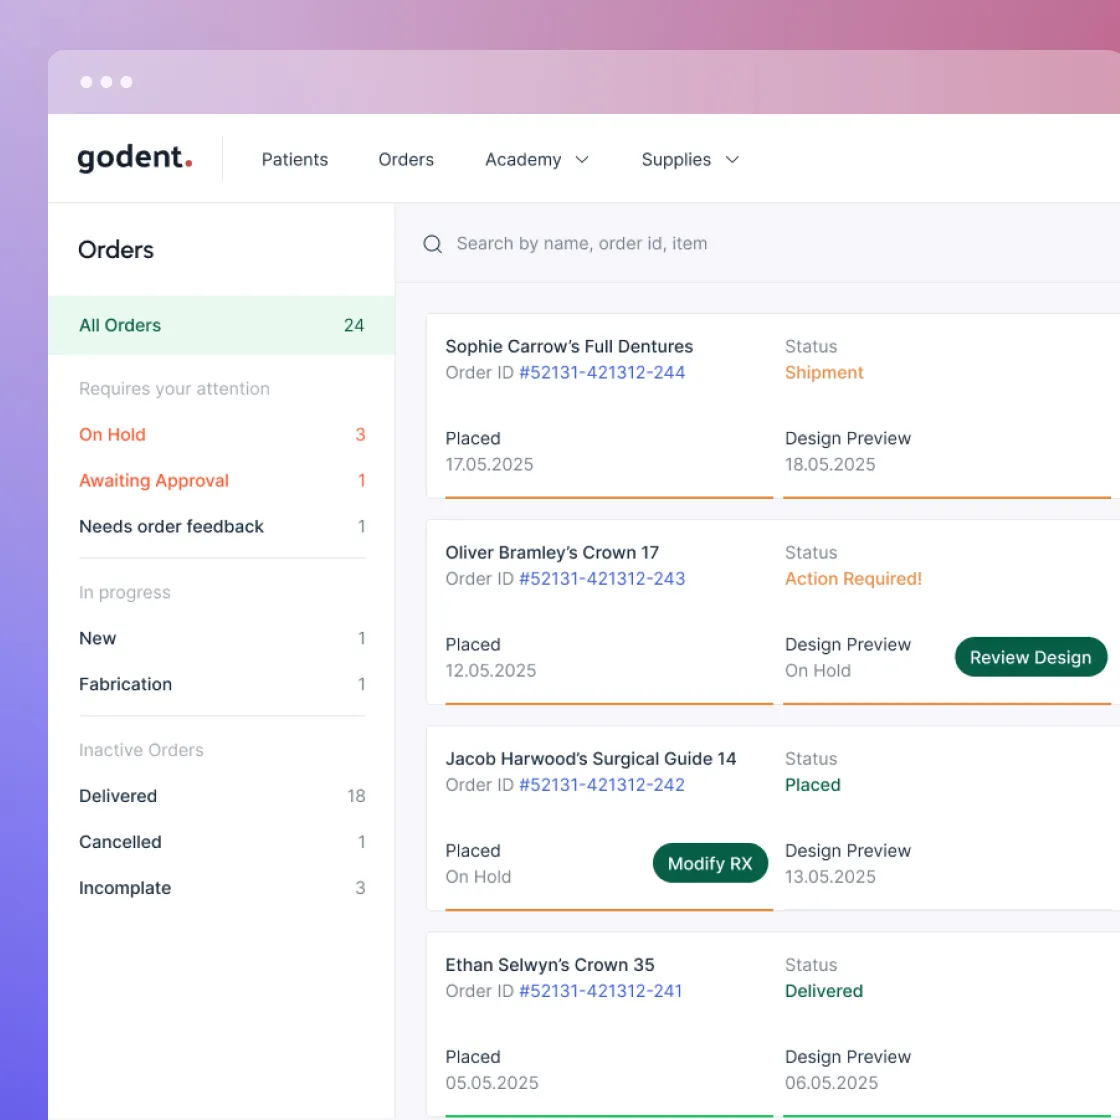Screen dimensions: 1120x1120
Task: Show Delivered orders
Action: (x=221, y=796)
